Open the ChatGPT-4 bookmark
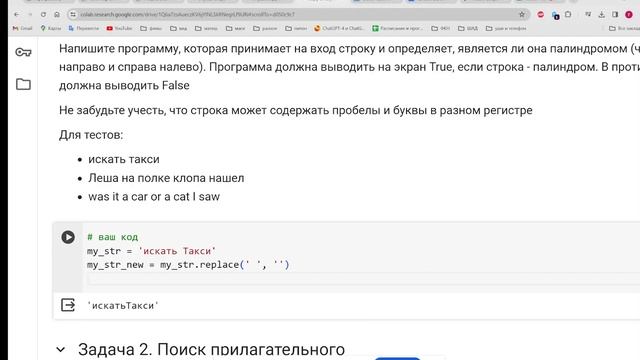The image size is (640, 360). click(339, 28)
